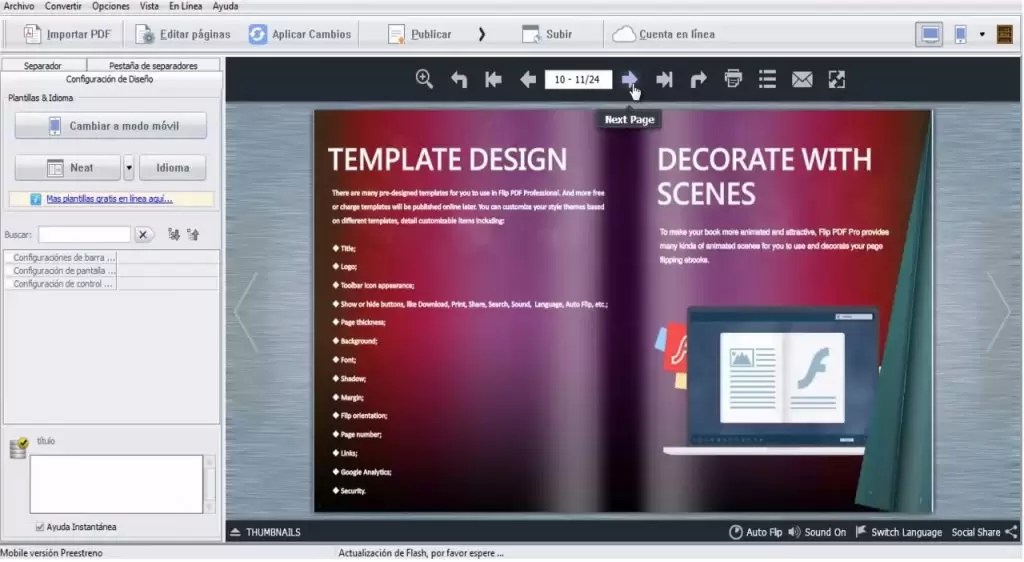Open table of contents list icon
The height and width of the screenshot is (562, 1024).
click(x=767, y=80)
